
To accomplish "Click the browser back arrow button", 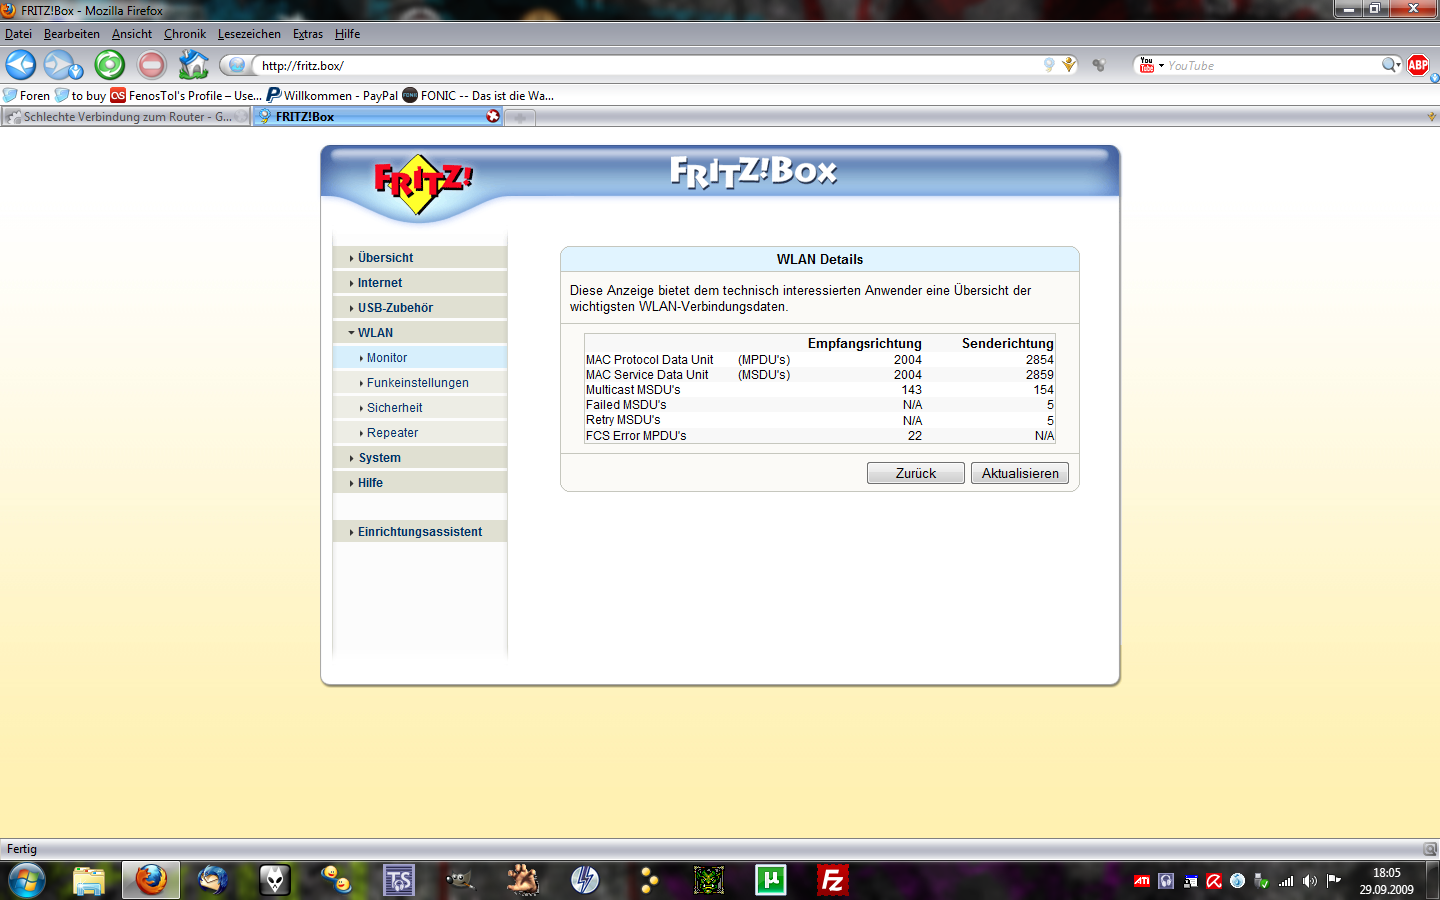I will [21, 65].
